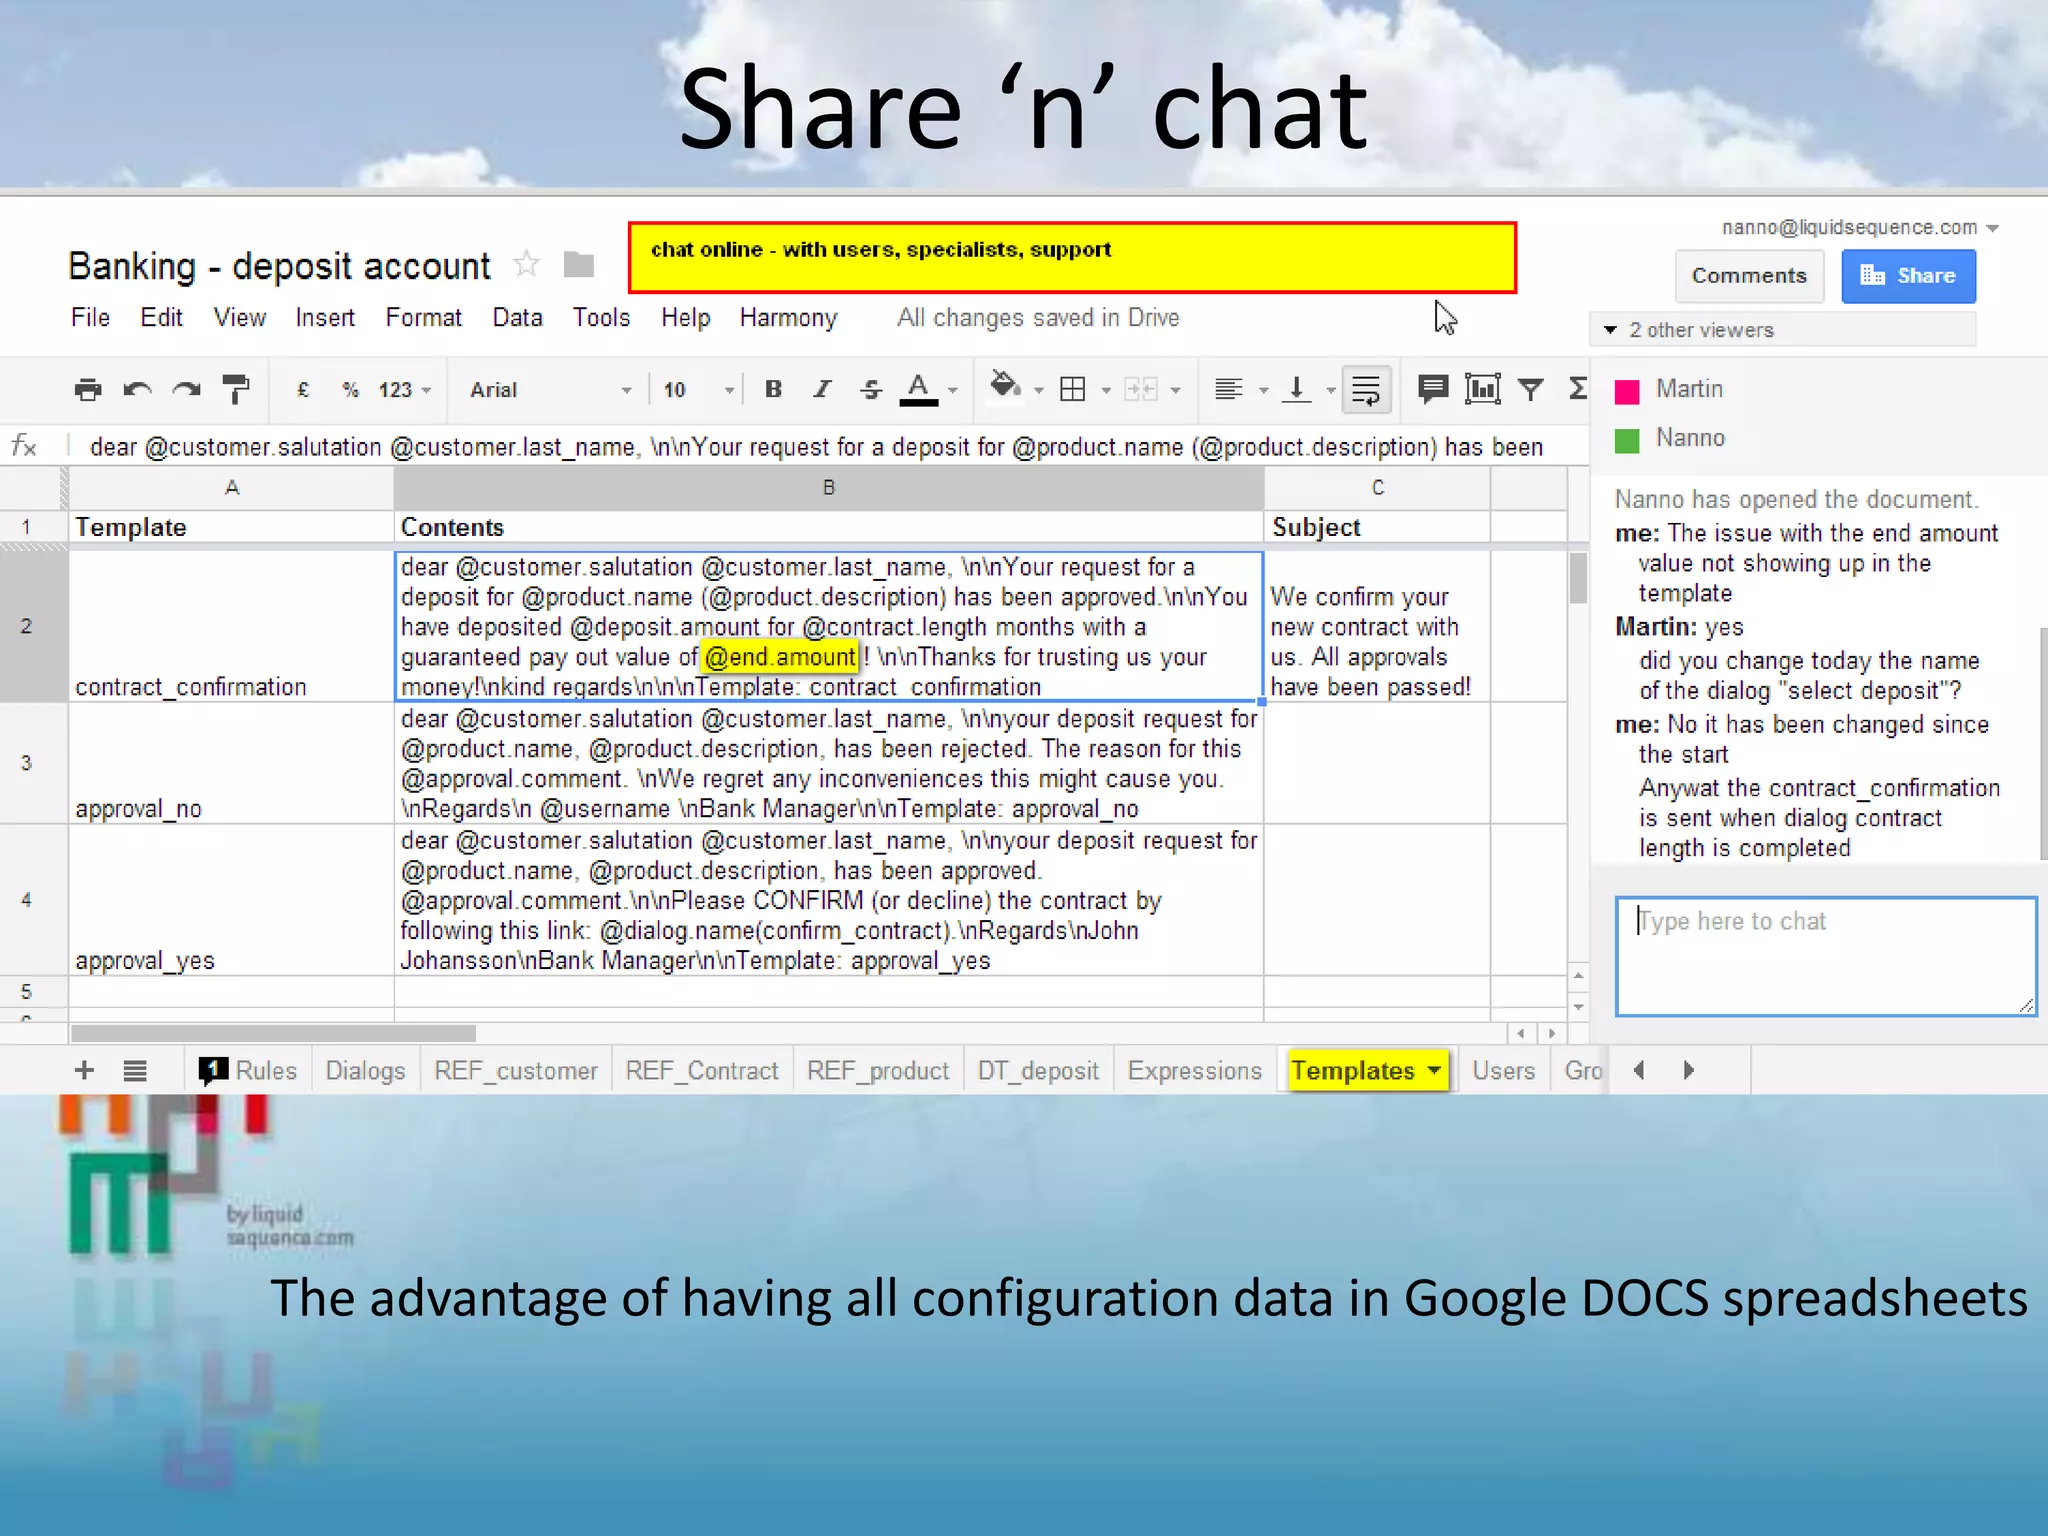Open the Templates tab dropdown arrow
Image resolution: width=2048 pixels, height=1536 pixels.
coord(1435,1070)
